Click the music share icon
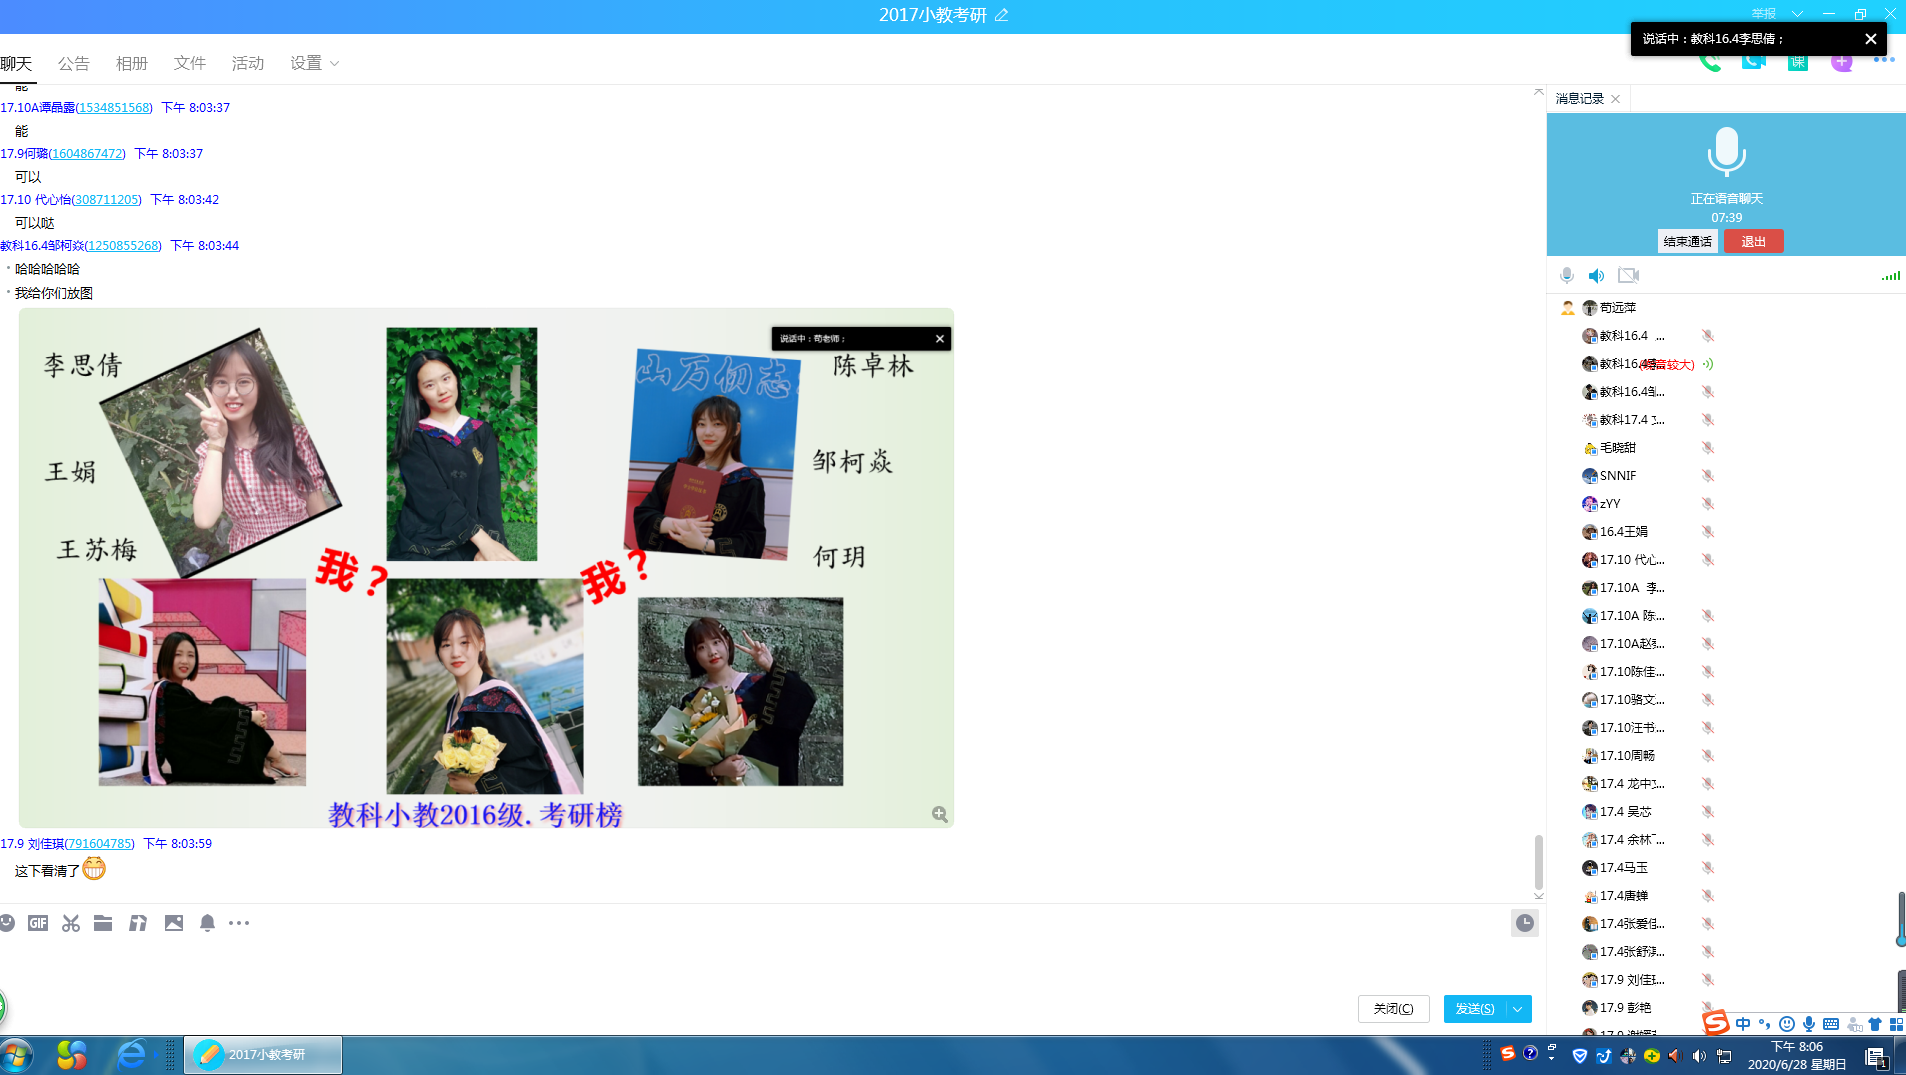 [138, 923]
